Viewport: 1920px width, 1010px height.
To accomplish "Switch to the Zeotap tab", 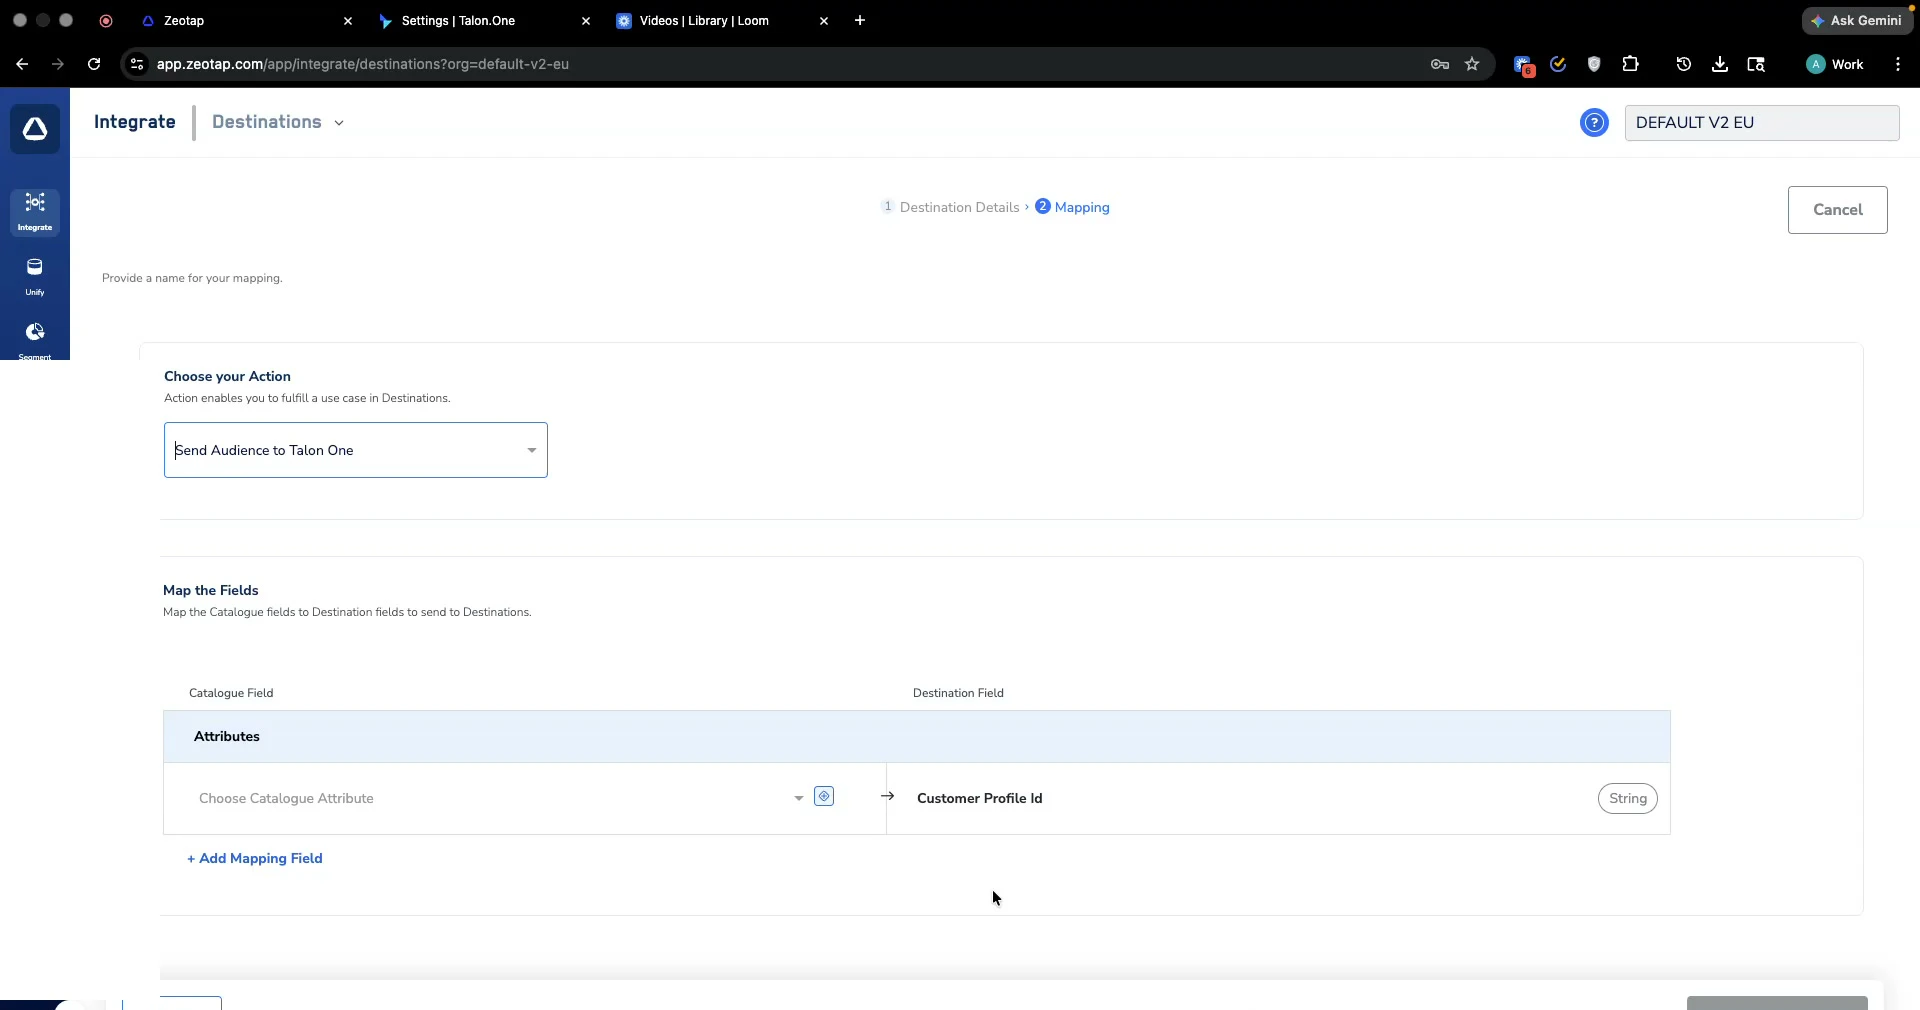I will tap(245, 20).
